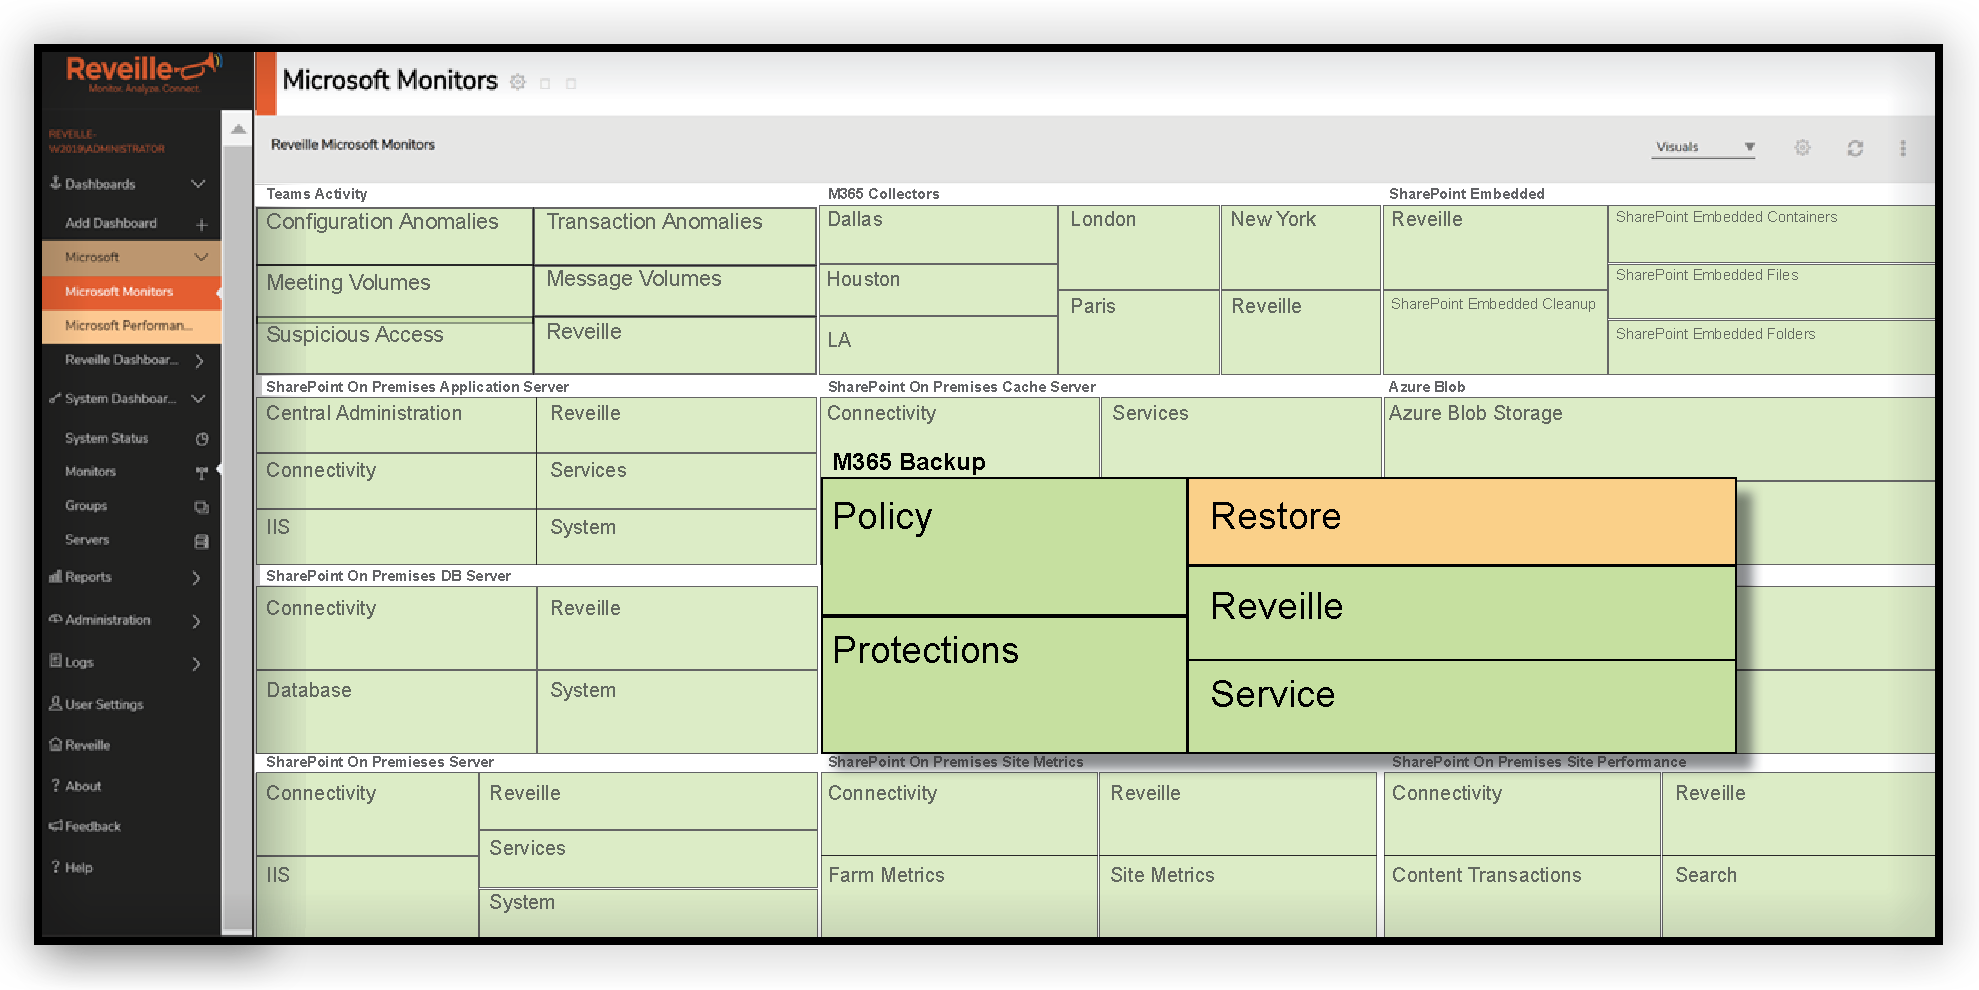Expand the Reports section chevron
Screen dimensions: 1979x990
(196, 578)
